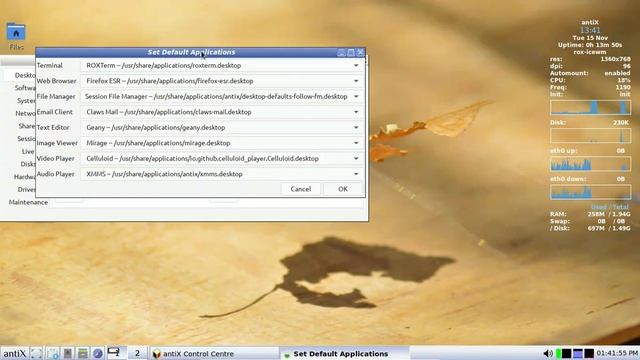
Task: Click the 'Web Browser' row label
Action: click(56, 81)
